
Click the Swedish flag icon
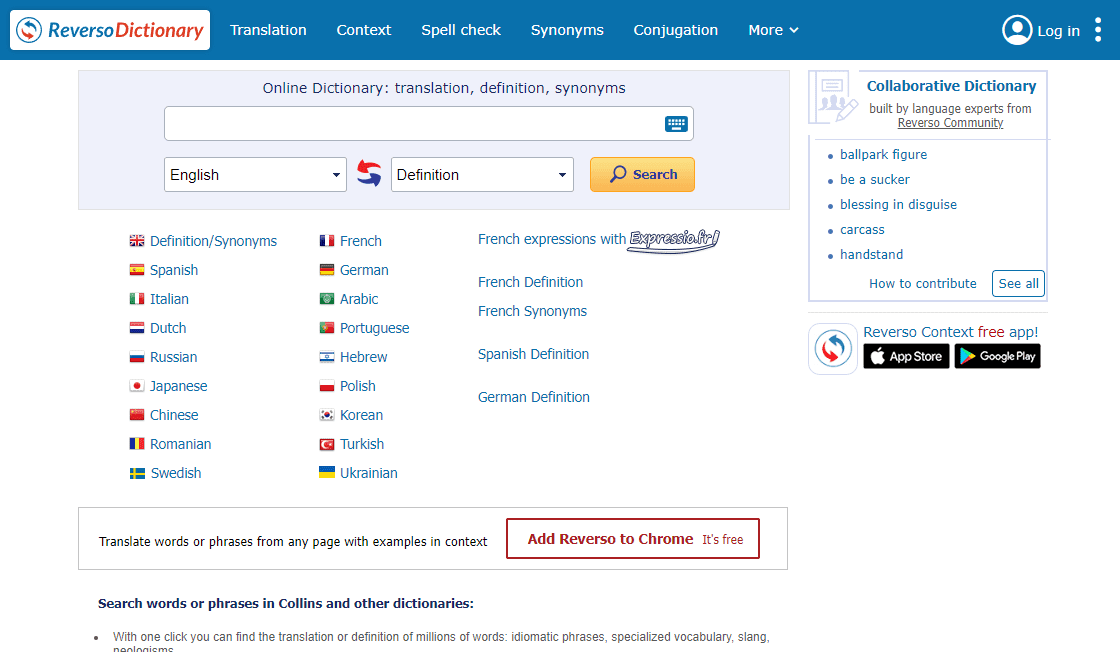pos(137,473)
